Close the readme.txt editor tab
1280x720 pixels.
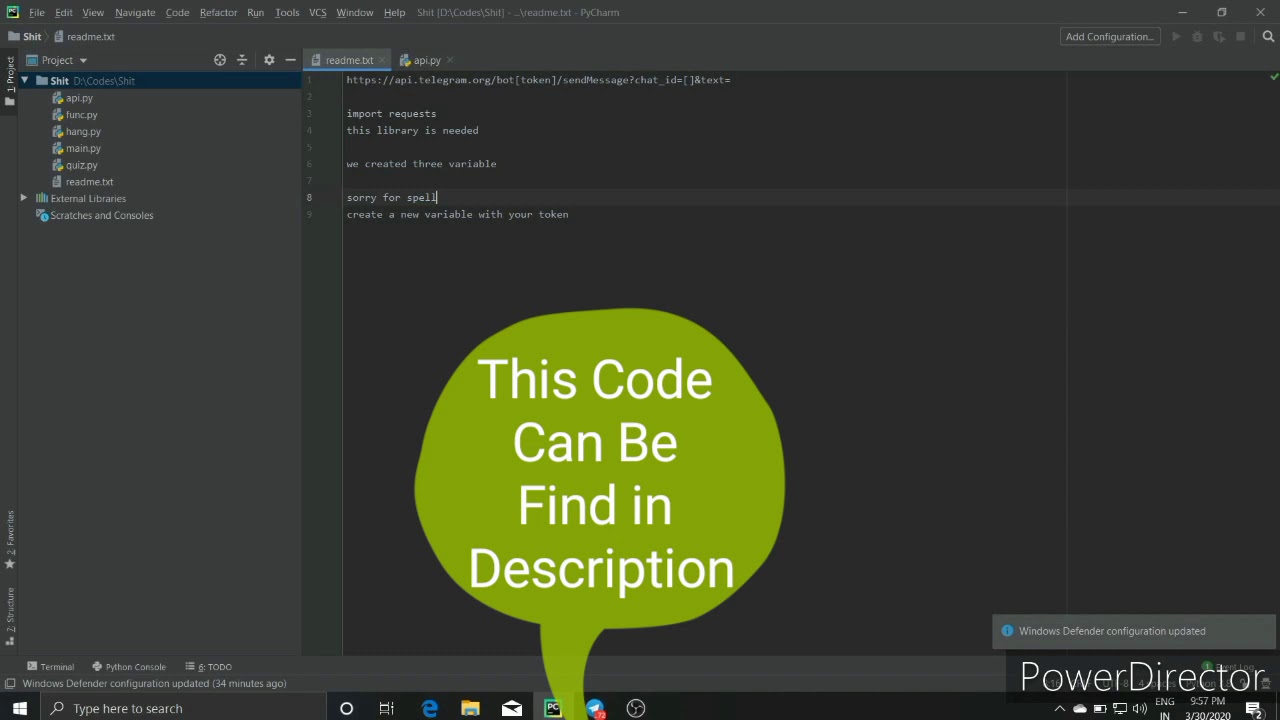coord(381,60)
